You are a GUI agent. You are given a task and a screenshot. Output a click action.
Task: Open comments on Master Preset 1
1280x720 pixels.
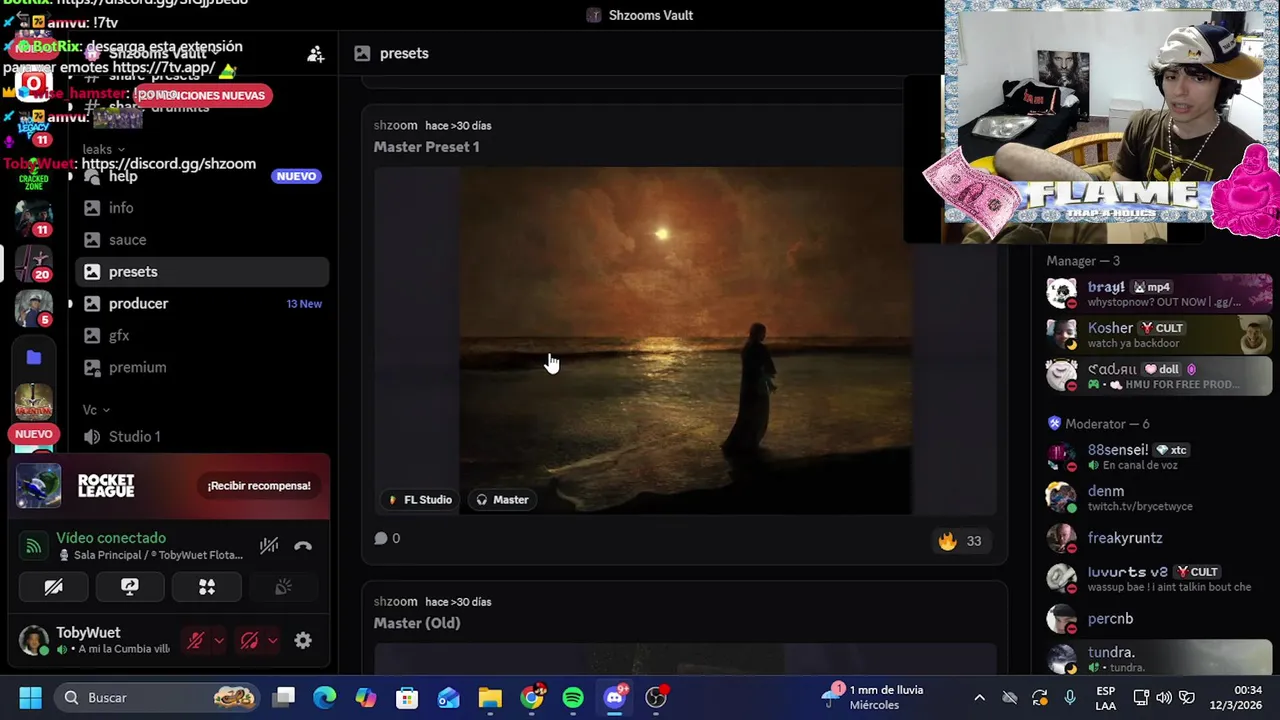[x=387, y=538]
